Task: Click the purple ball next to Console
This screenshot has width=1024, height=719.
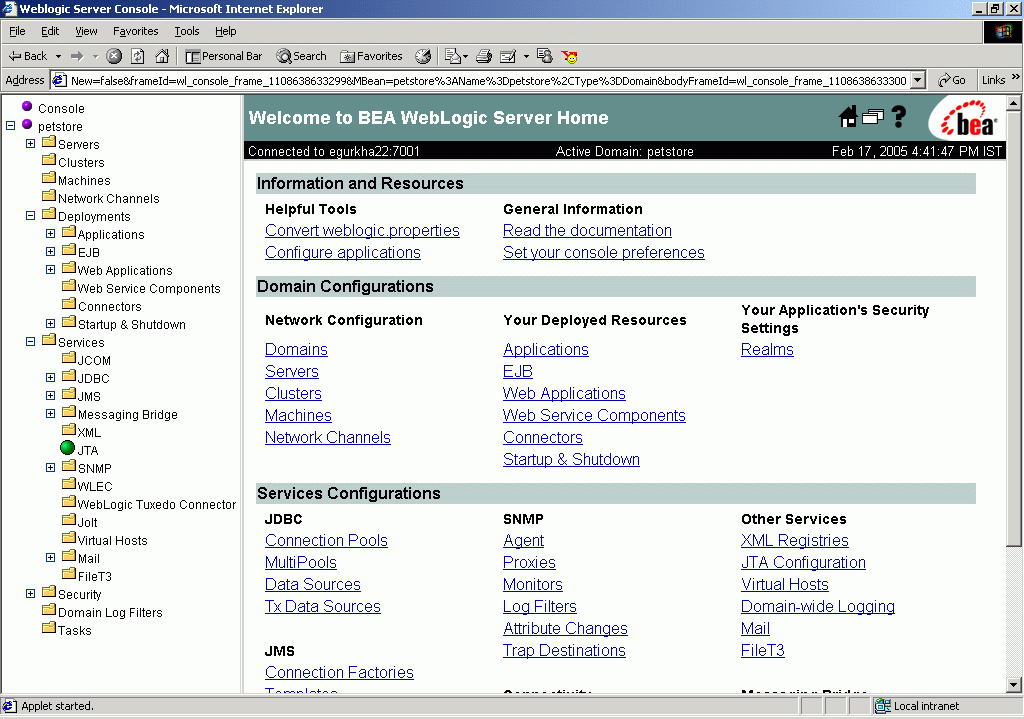Action: coord(27,106)
